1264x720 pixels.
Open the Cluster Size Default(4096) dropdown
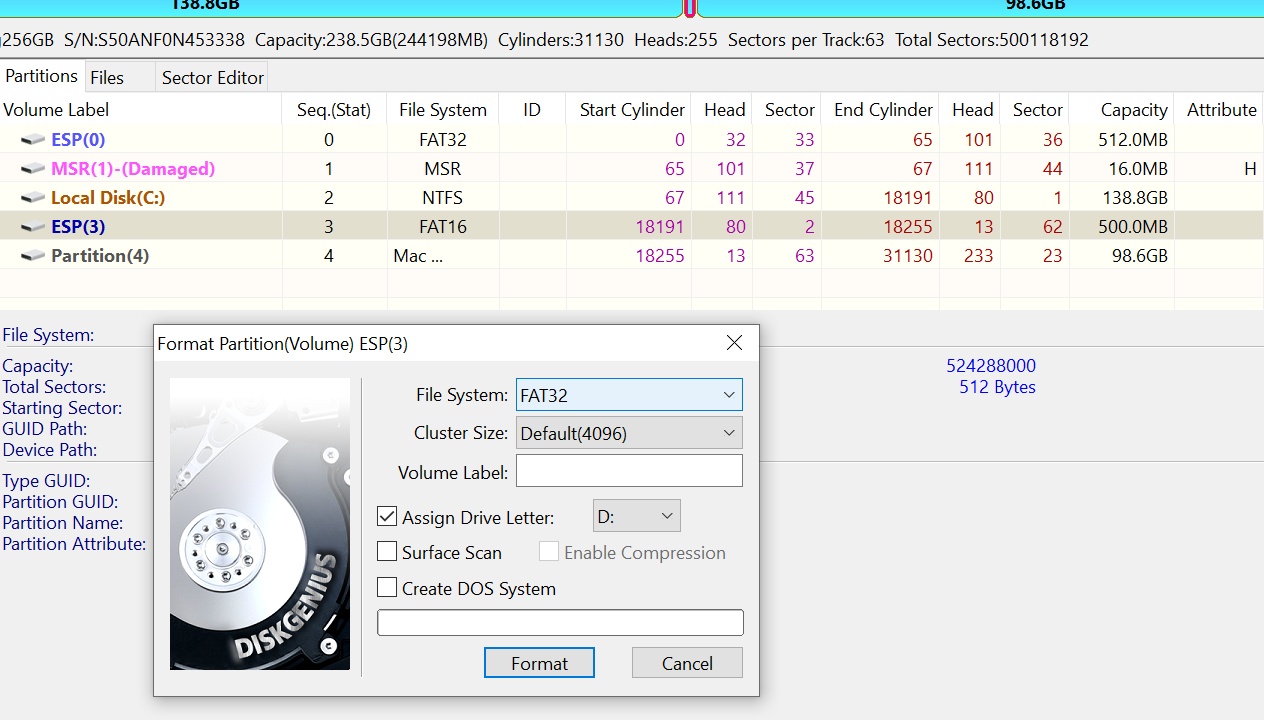click(x=629, y=433)
